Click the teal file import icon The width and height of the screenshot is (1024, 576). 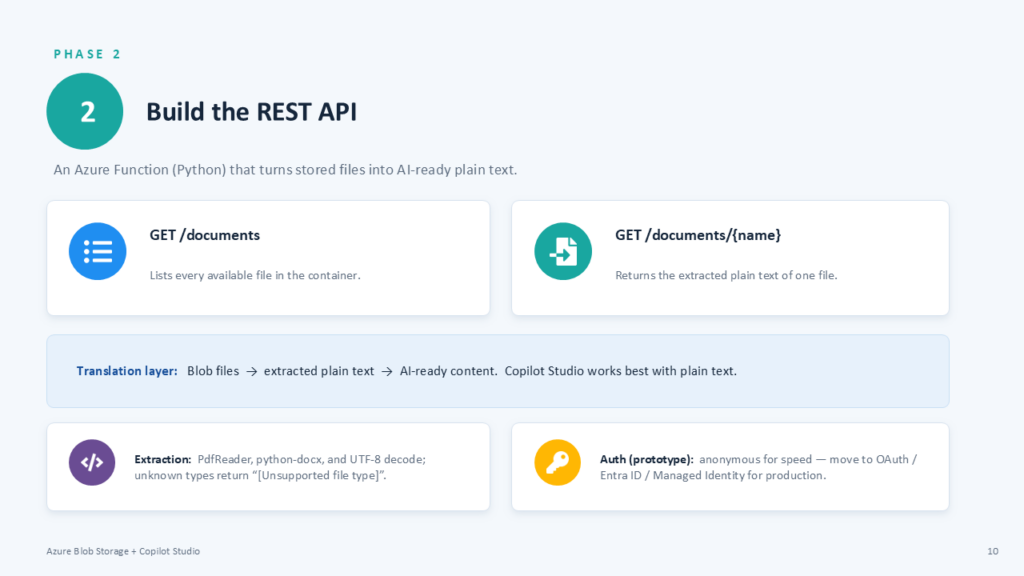pyautogui.click(x=563, y=251)
